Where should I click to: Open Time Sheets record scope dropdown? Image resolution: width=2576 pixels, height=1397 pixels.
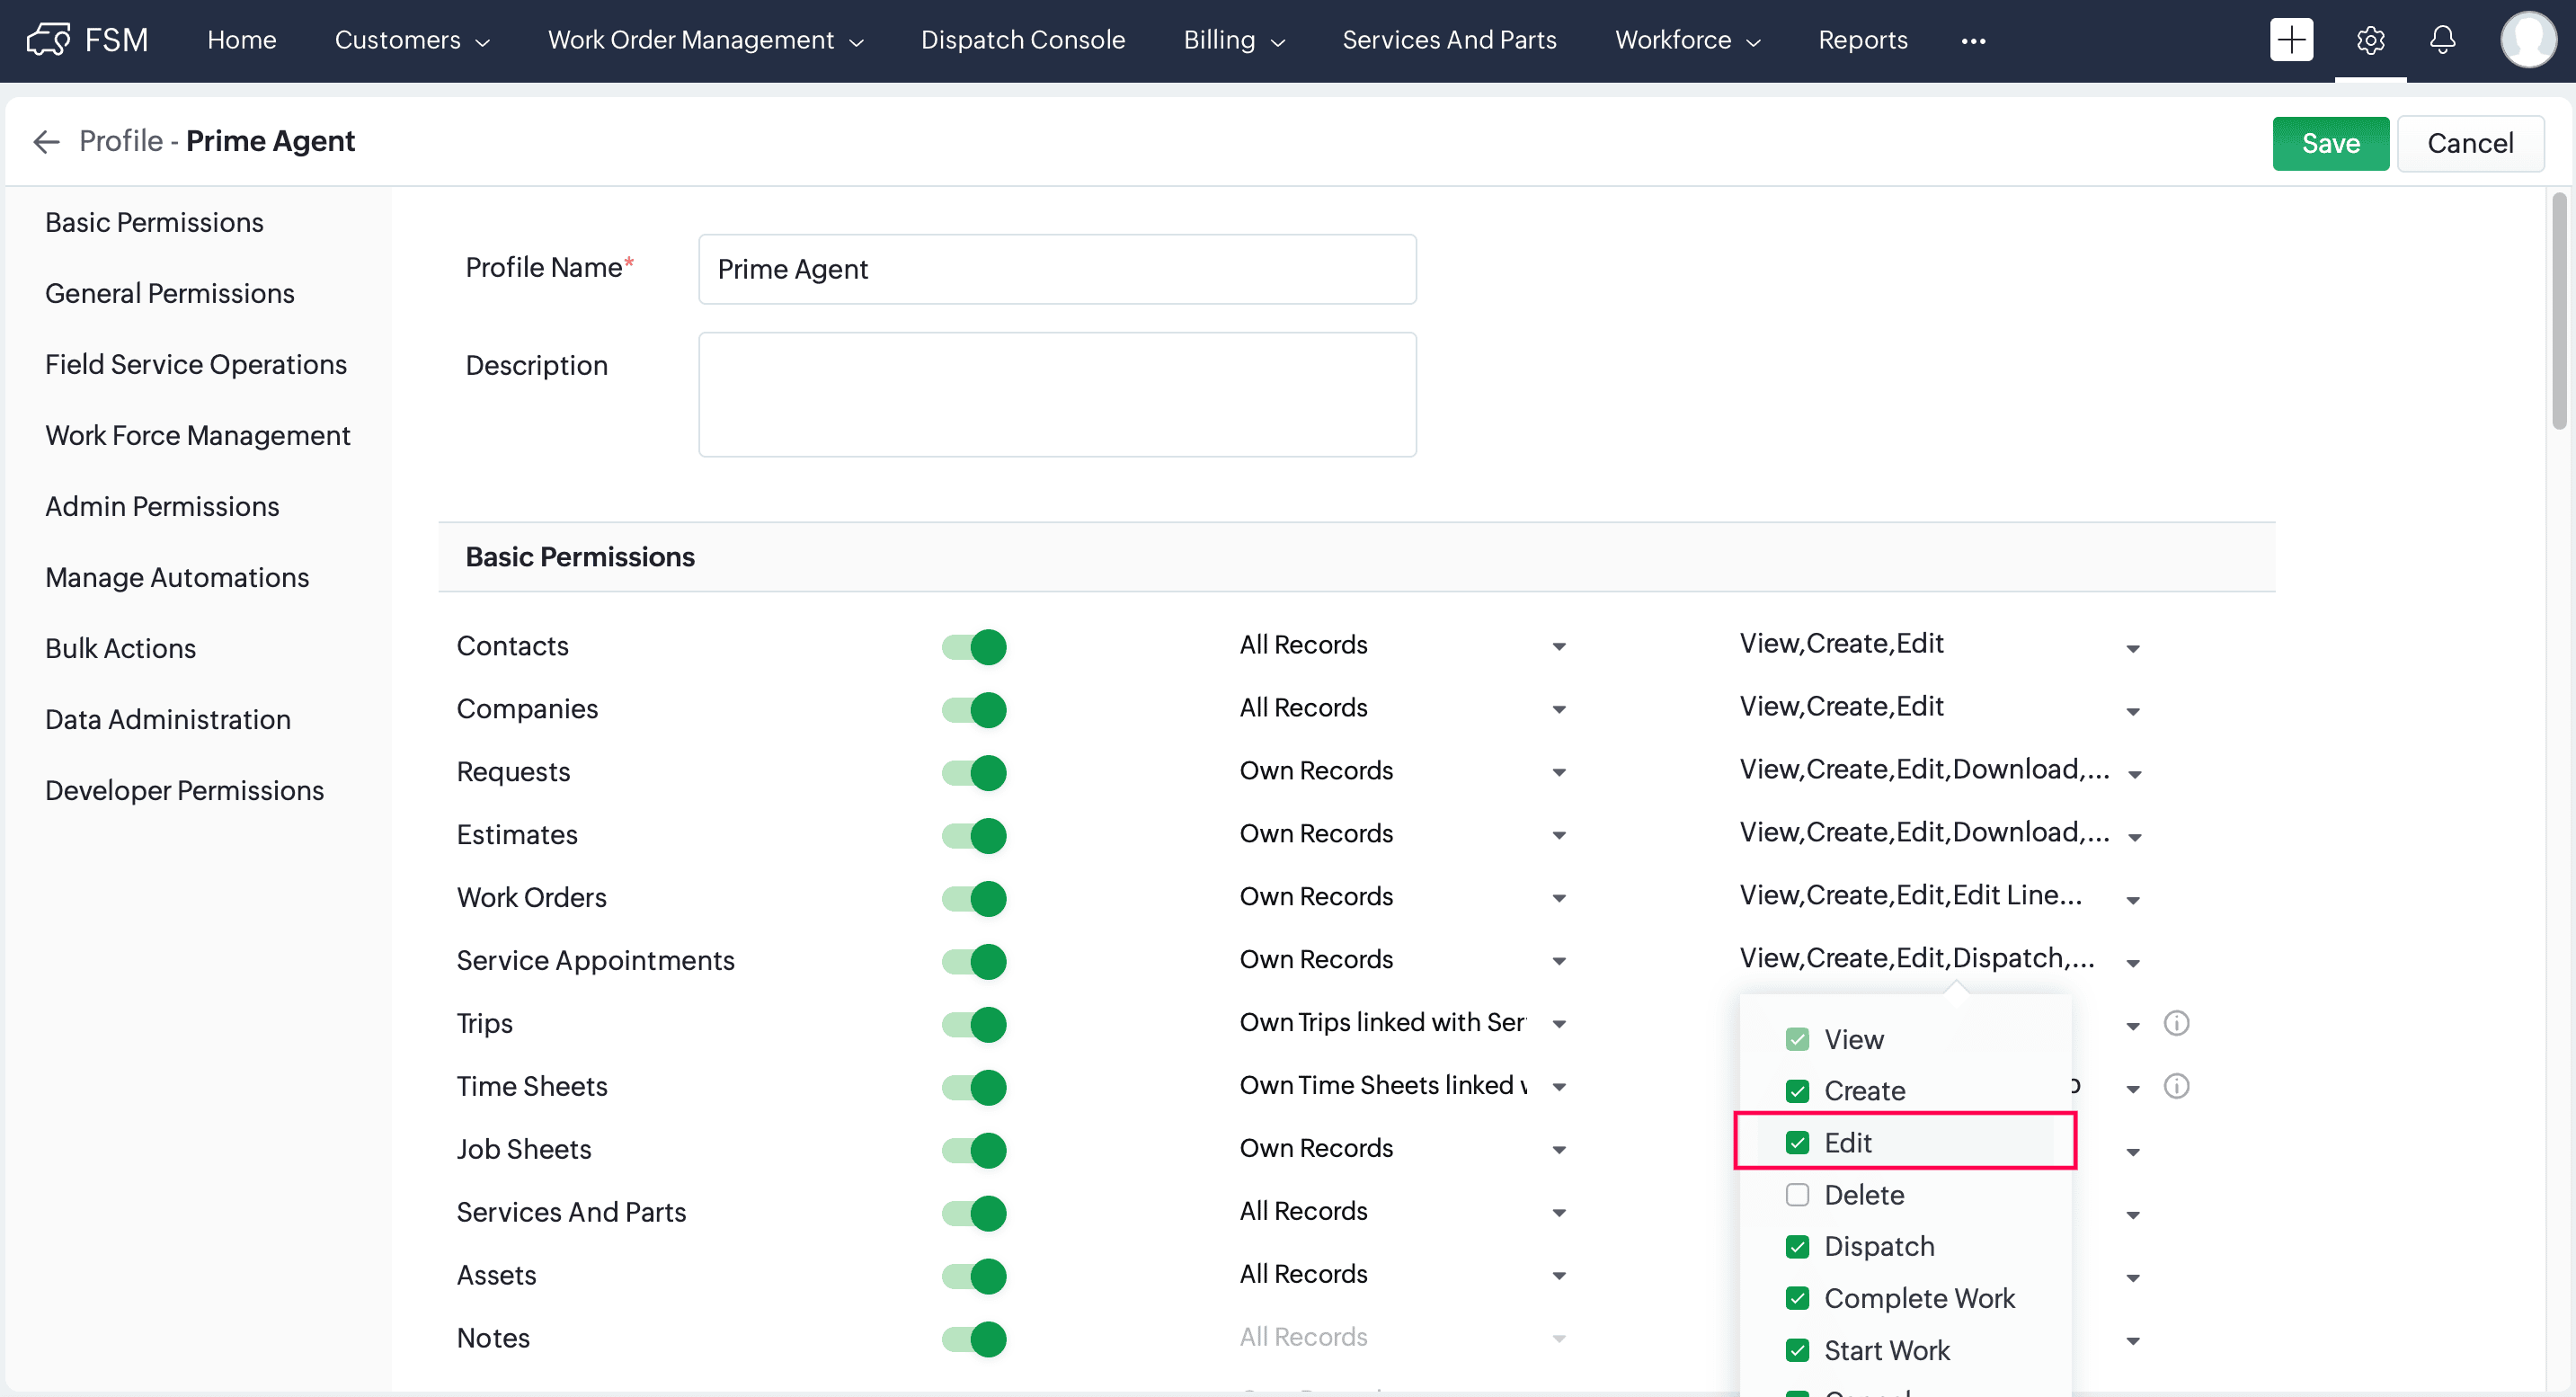1403,1087
